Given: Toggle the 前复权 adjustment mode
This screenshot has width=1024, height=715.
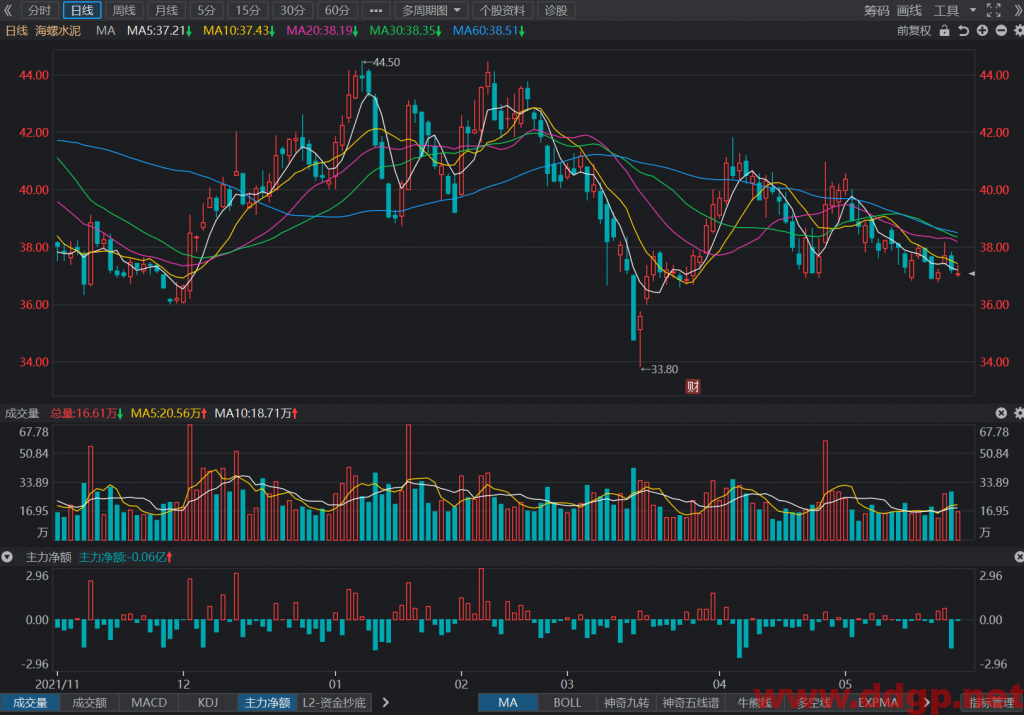Looking at the screenshot, I should click(914, 31).
